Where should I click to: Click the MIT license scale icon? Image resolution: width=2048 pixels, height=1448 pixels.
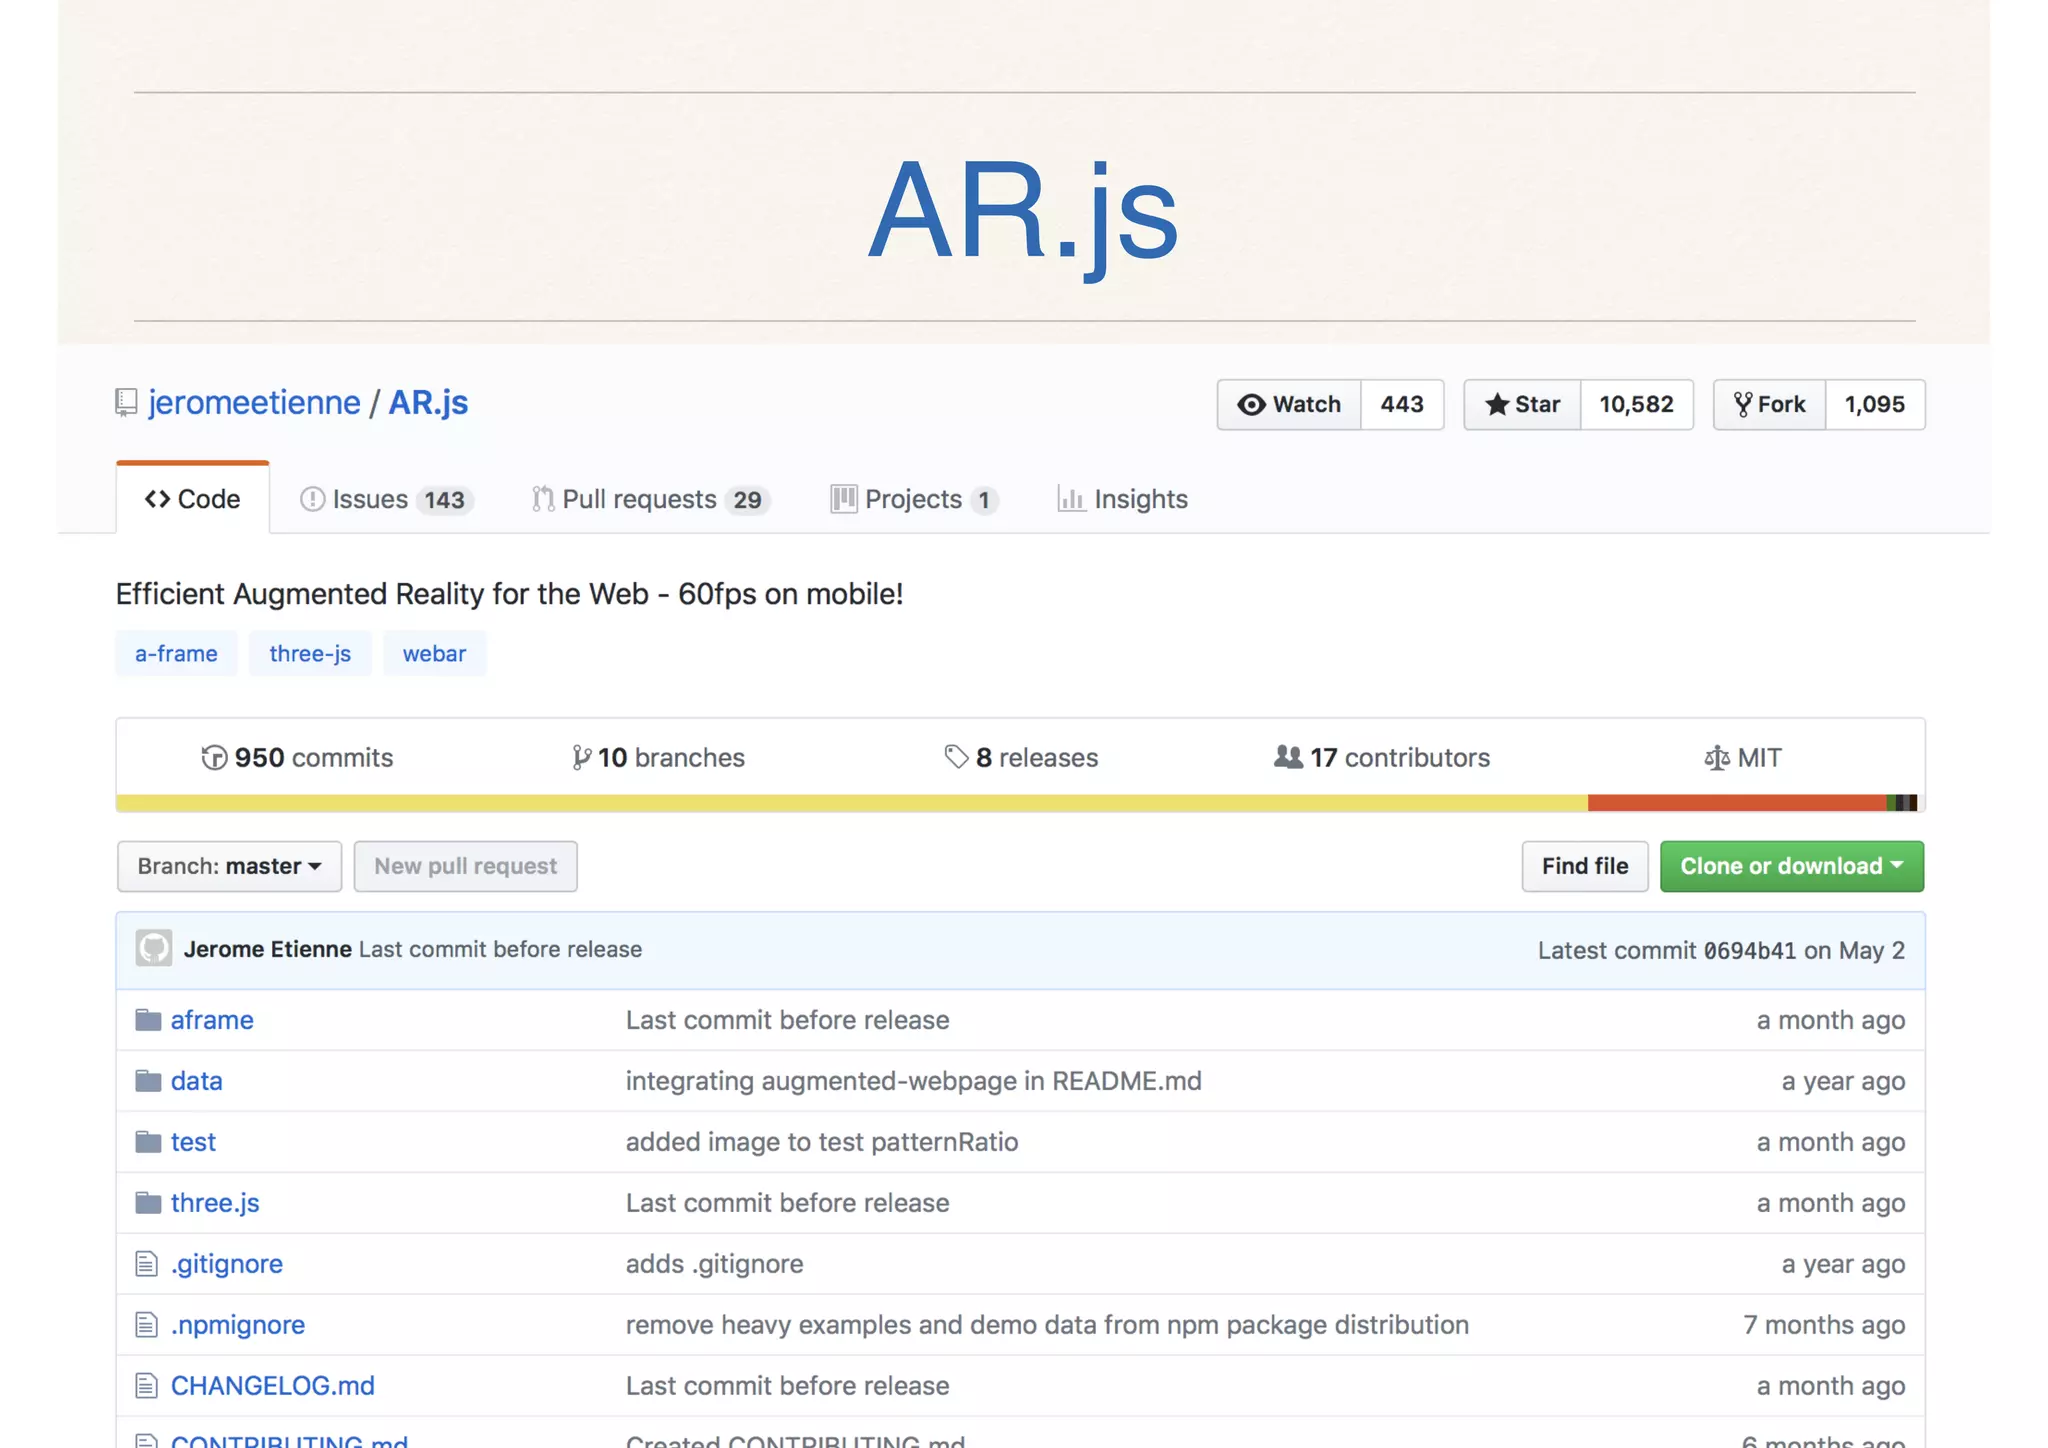1716,758
